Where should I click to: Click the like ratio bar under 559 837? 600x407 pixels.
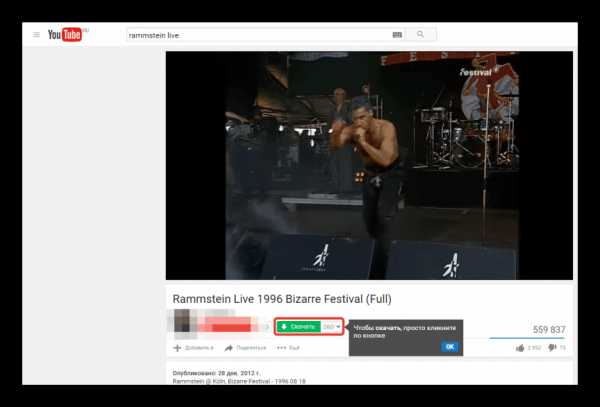pos(527,338)
